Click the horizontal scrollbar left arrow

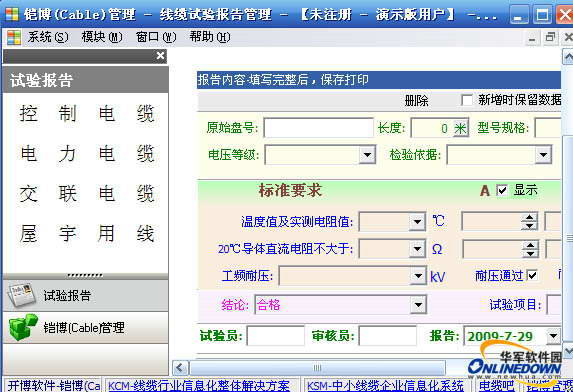[180, 368]
